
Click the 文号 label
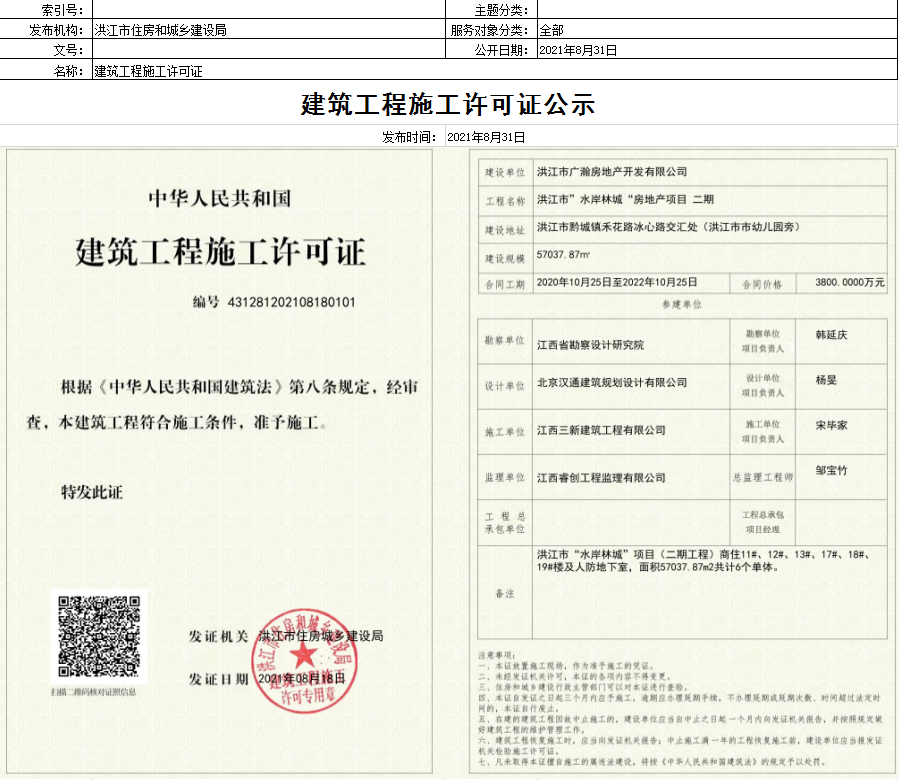(x=68, y=50)
